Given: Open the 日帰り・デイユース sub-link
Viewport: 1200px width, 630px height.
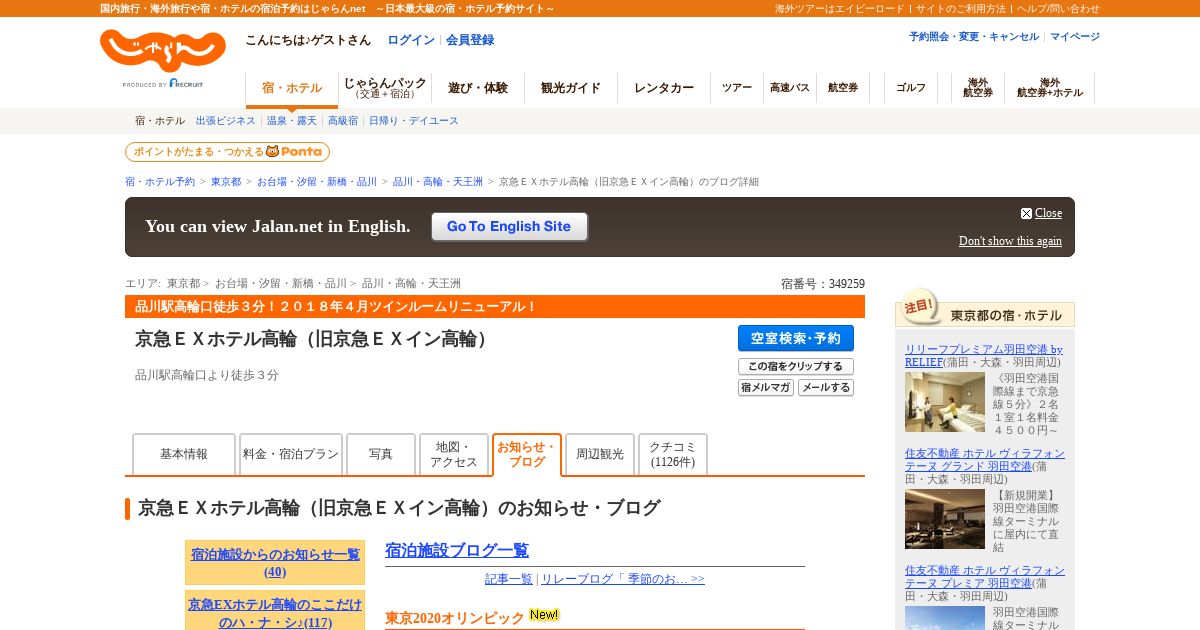Looking at the screenshot, I should click(414, 121).
